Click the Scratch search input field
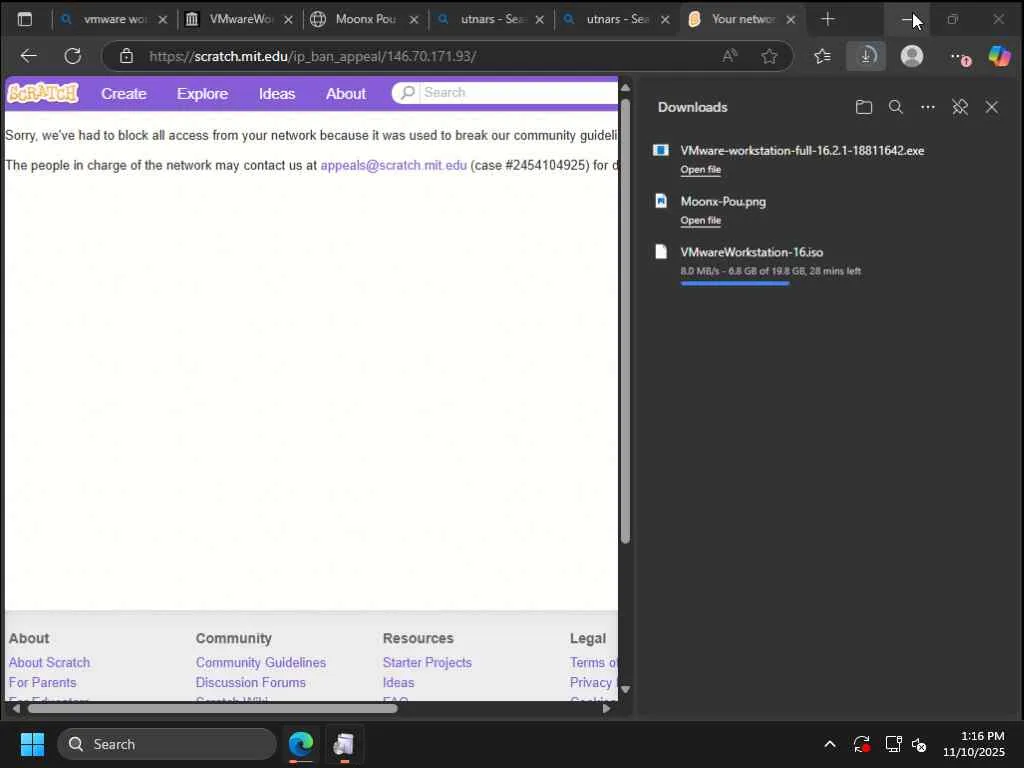 519,93
